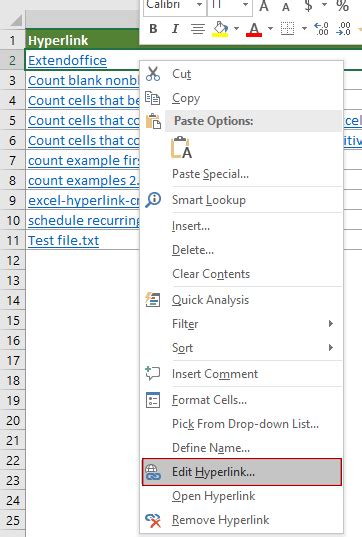Toggle Italic in the mini toolbar
This screenshot has width=362, height=537.
pyautogui.click(x=175, y=29)
